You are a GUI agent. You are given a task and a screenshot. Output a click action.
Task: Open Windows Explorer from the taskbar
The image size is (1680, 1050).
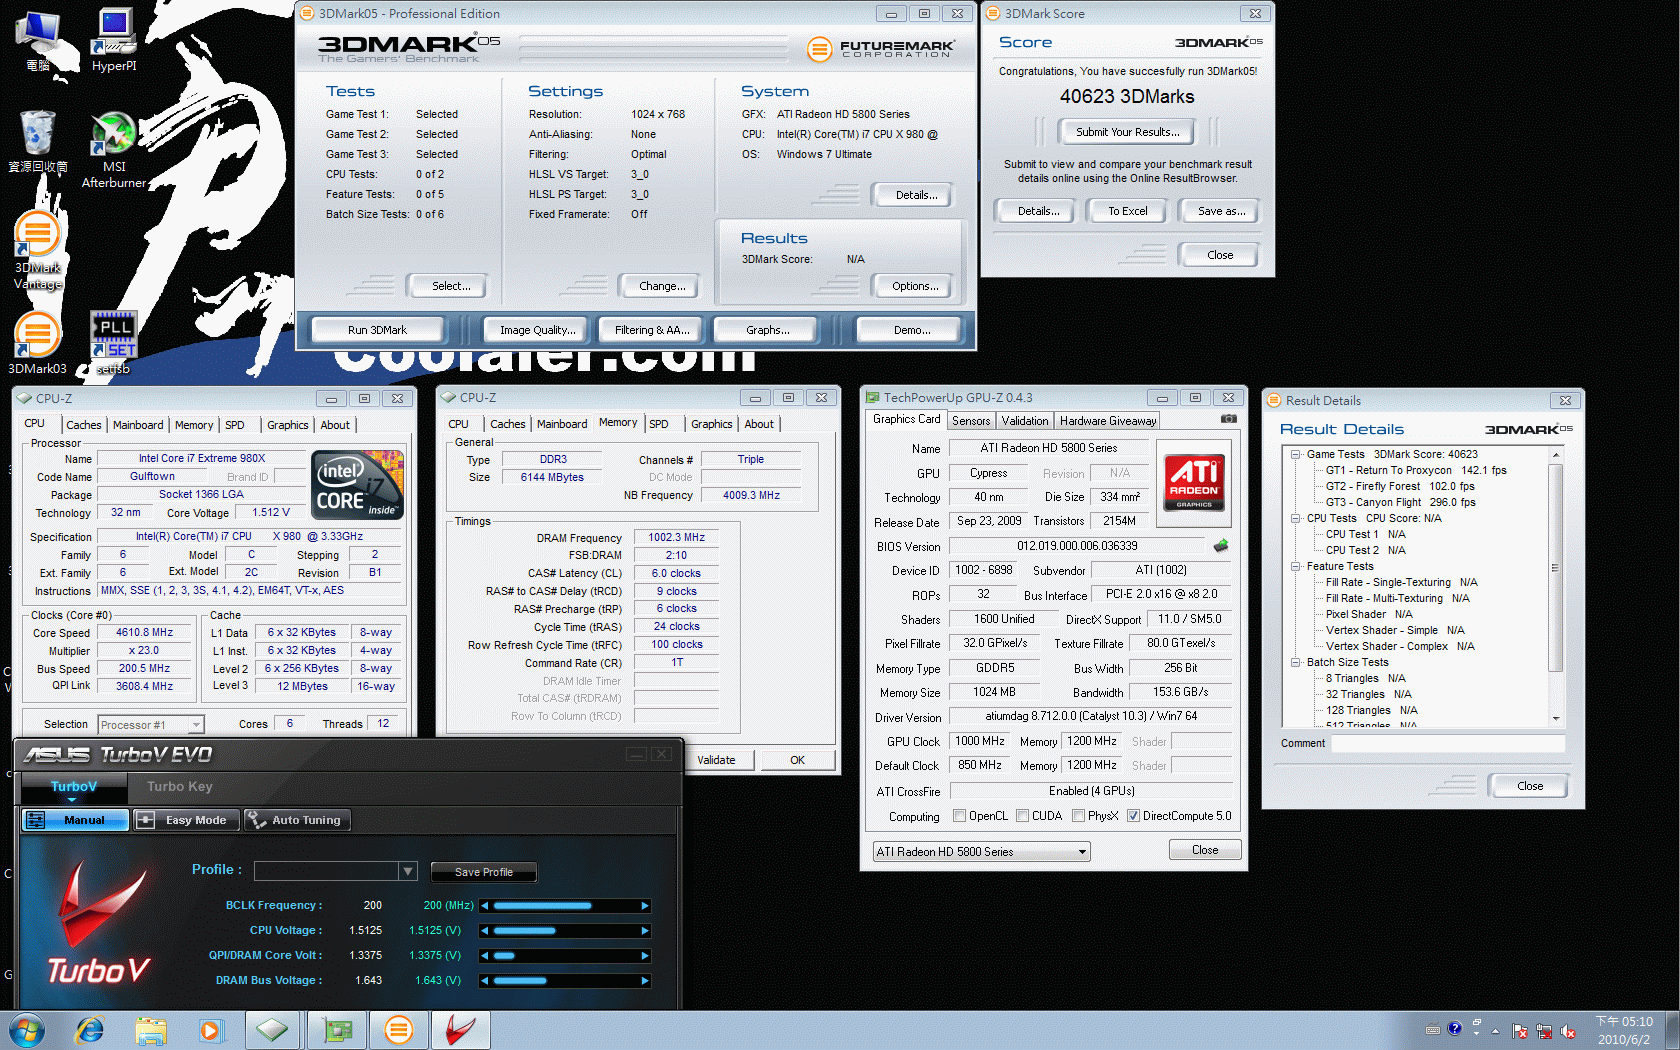coord(151,1030)
